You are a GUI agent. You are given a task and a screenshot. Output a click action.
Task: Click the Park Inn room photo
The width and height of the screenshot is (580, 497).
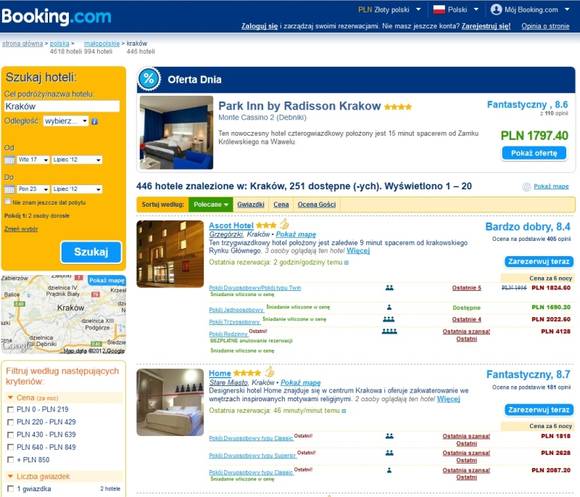point(176,132)
